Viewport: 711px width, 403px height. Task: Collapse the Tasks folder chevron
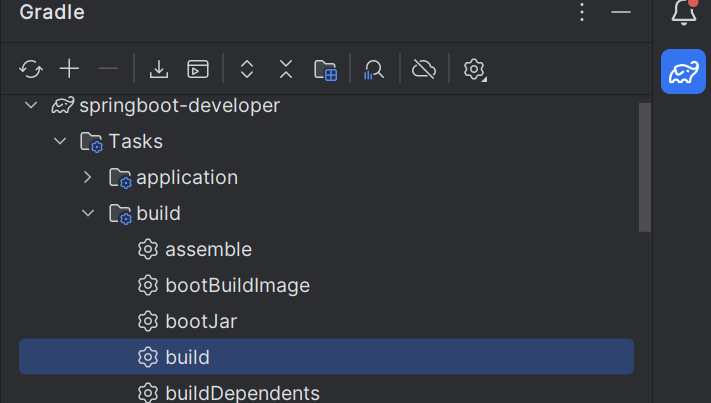click(x=60, y=141)
